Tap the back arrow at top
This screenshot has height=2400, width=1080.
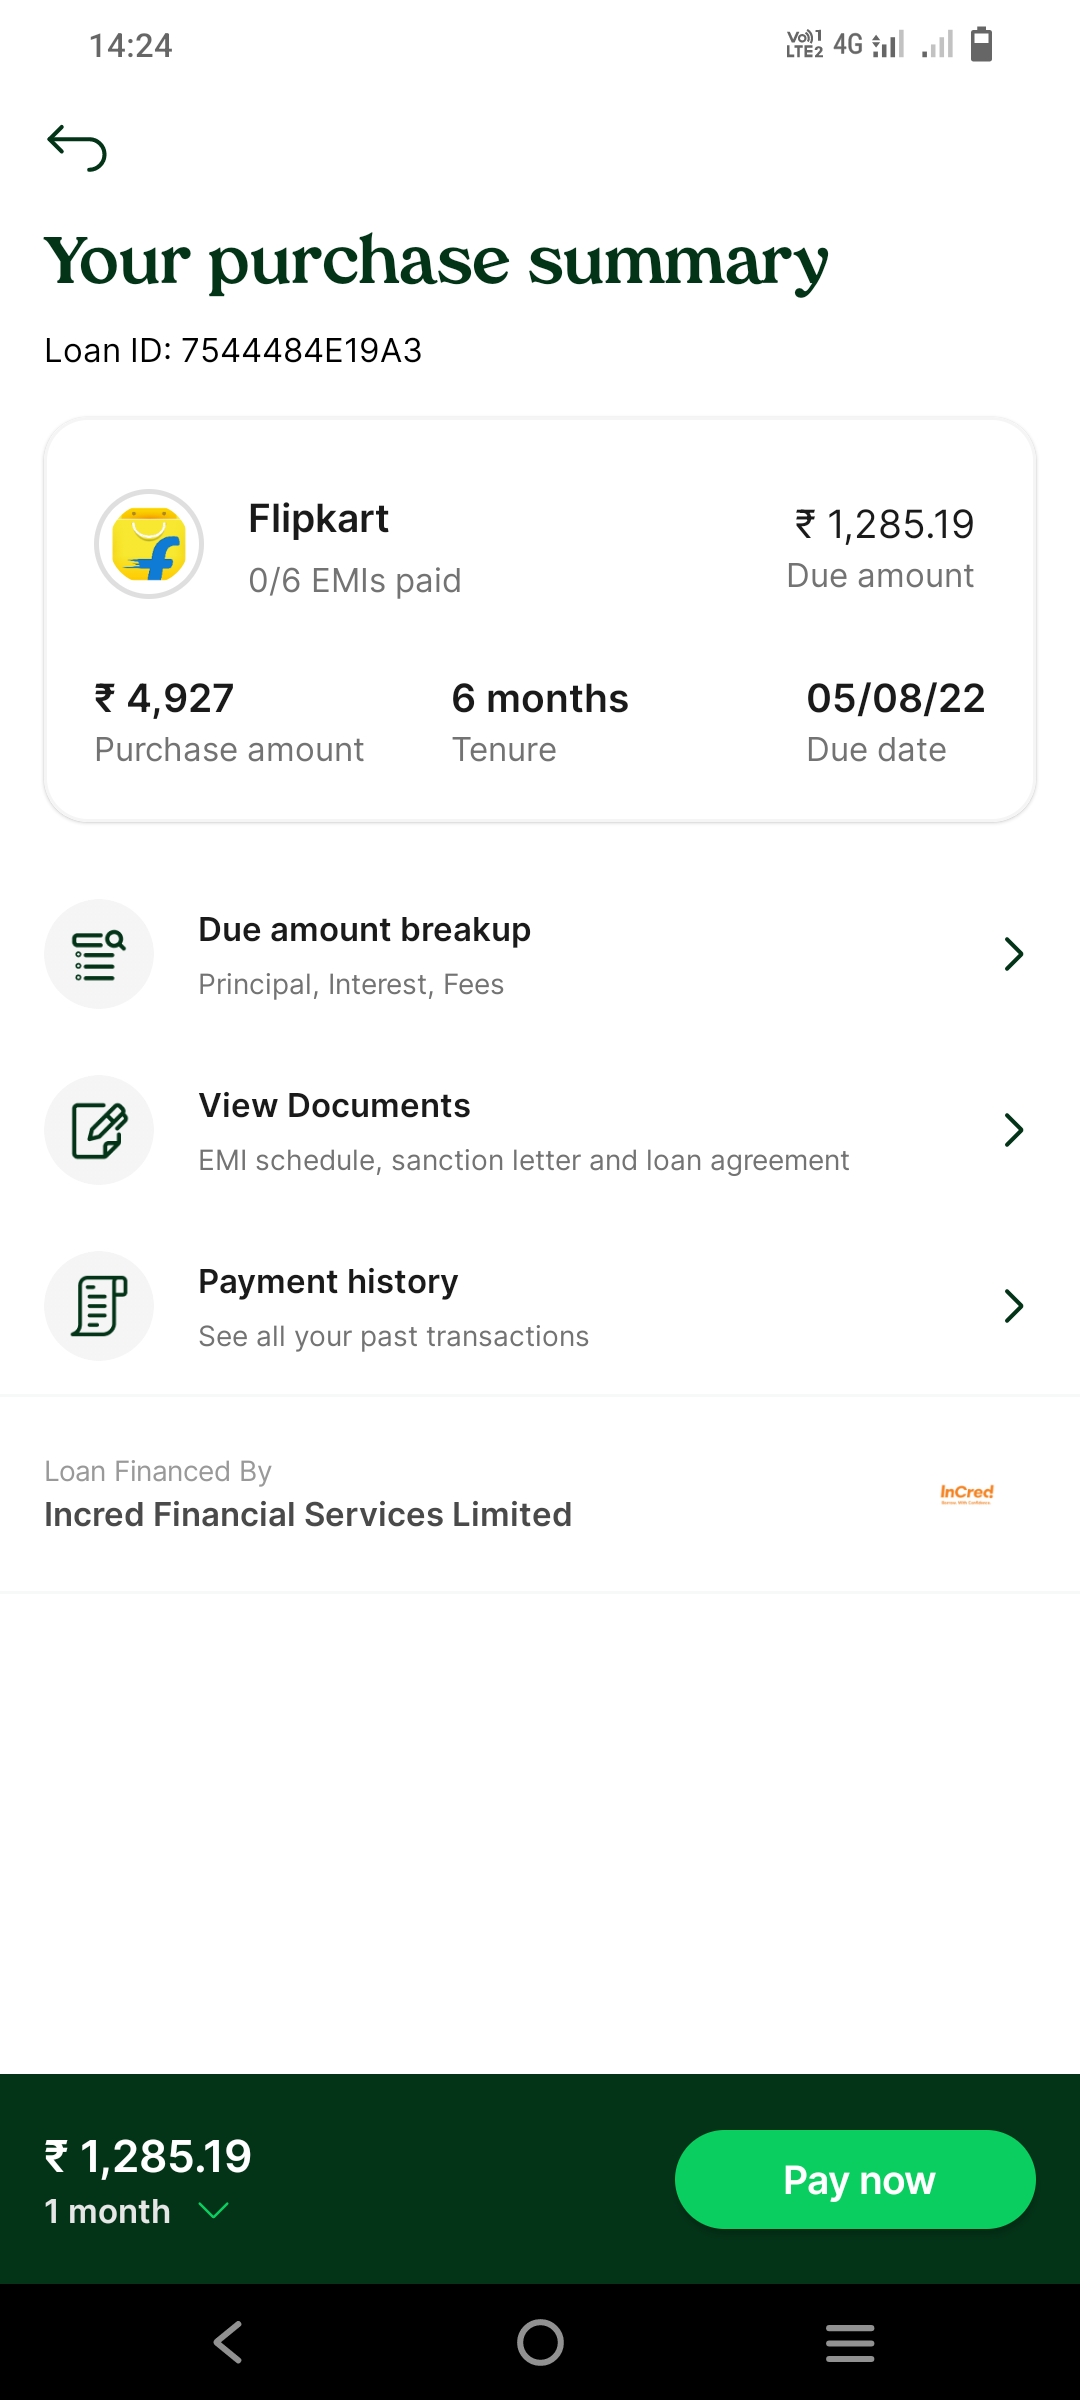[77, 148]
